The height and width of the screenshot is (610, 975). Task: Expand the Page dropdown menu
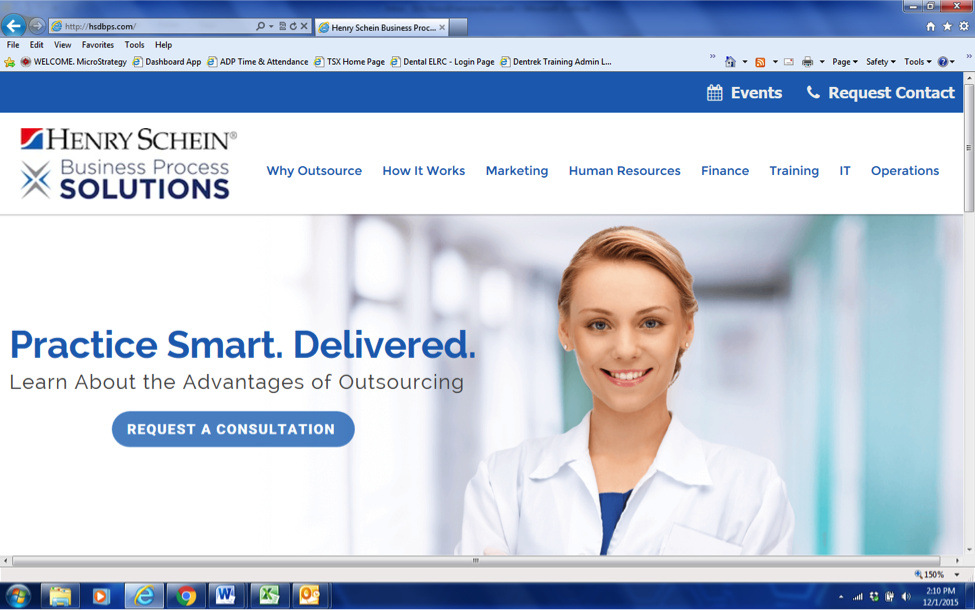tap(843, 61)
